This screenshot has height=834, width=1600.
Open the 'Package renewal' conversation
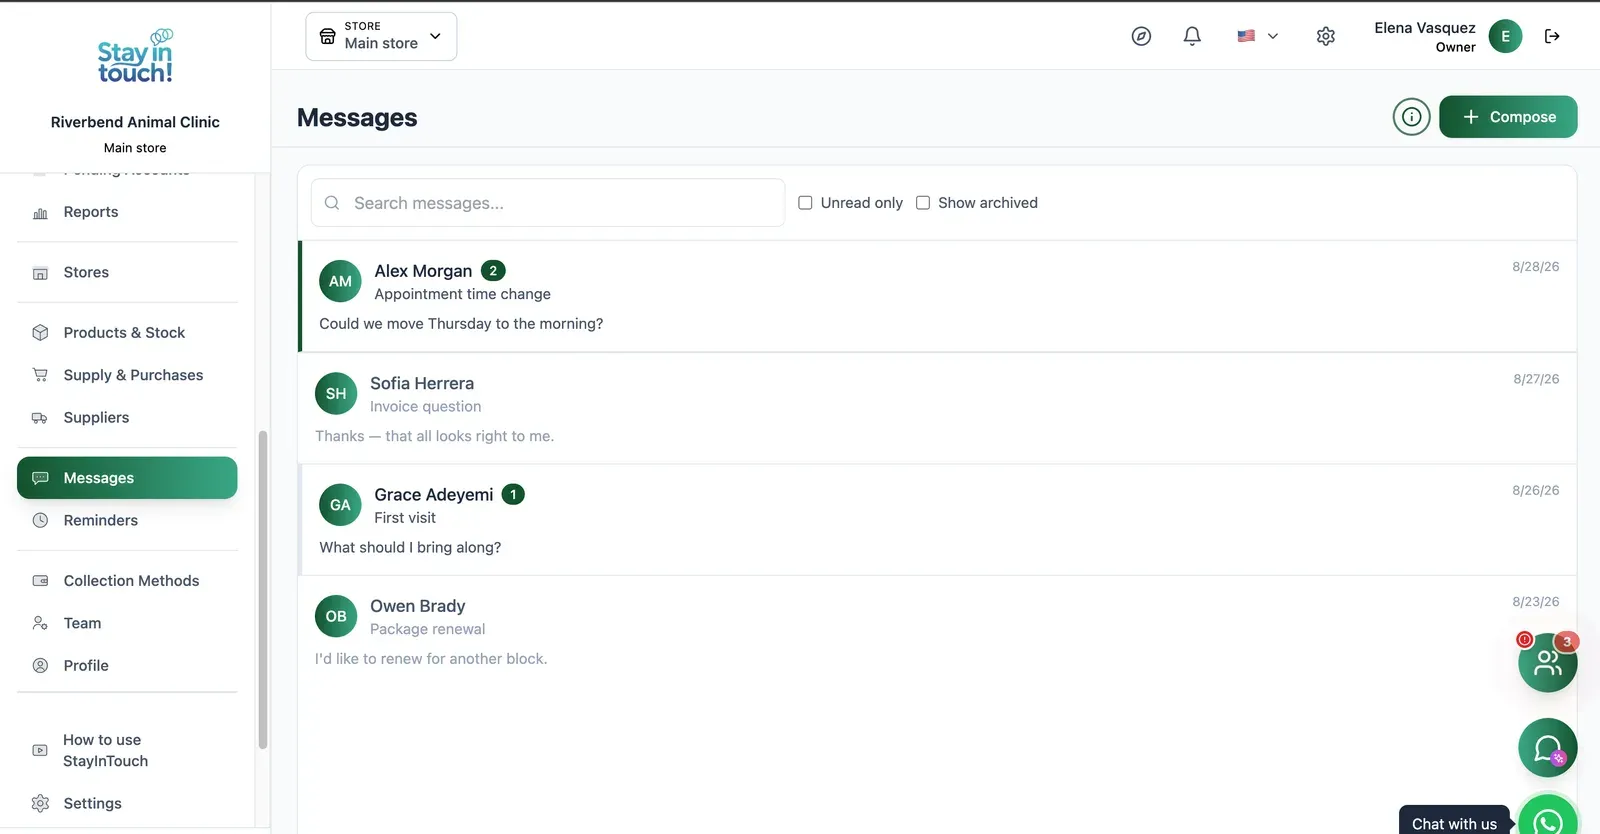click(x=938, y=631)
